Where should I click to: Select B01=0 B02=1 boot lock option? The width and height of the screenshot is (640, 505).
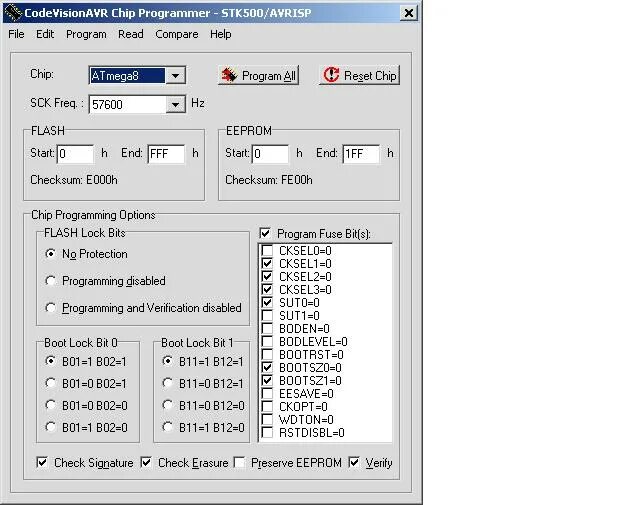[x=50, y=383]
